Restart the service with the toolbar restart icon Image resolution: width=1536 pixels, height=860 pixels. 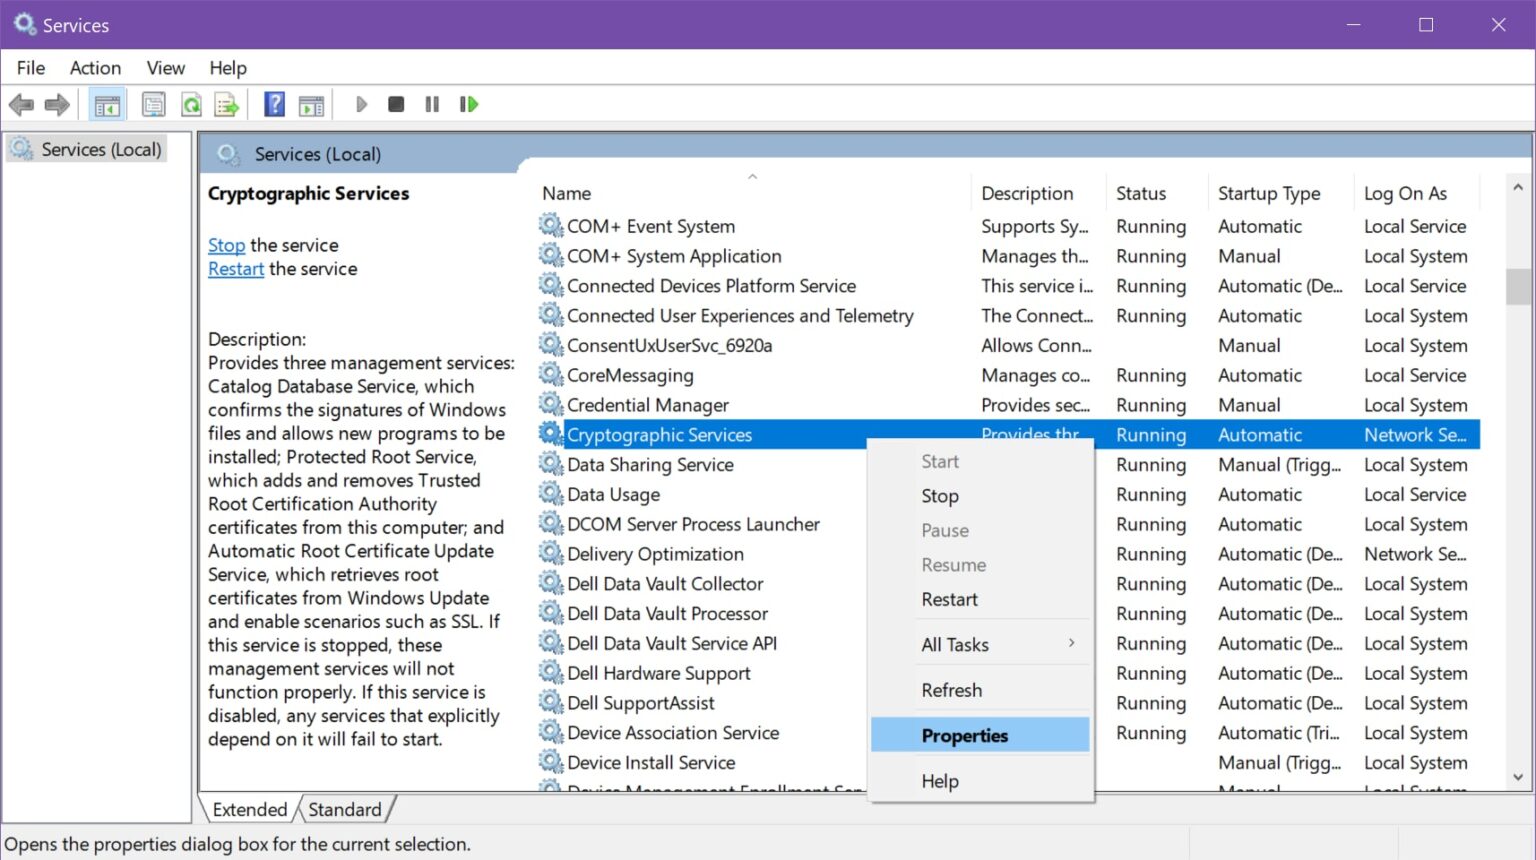pyautogui.click(x=468, y=104)
